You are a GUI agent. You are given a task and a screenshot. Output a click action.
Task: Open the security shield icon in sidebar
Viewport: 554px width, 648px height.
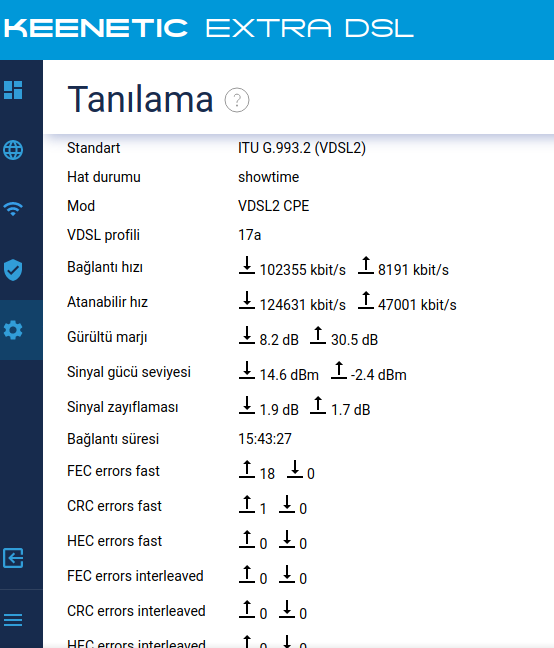(13, 270)
